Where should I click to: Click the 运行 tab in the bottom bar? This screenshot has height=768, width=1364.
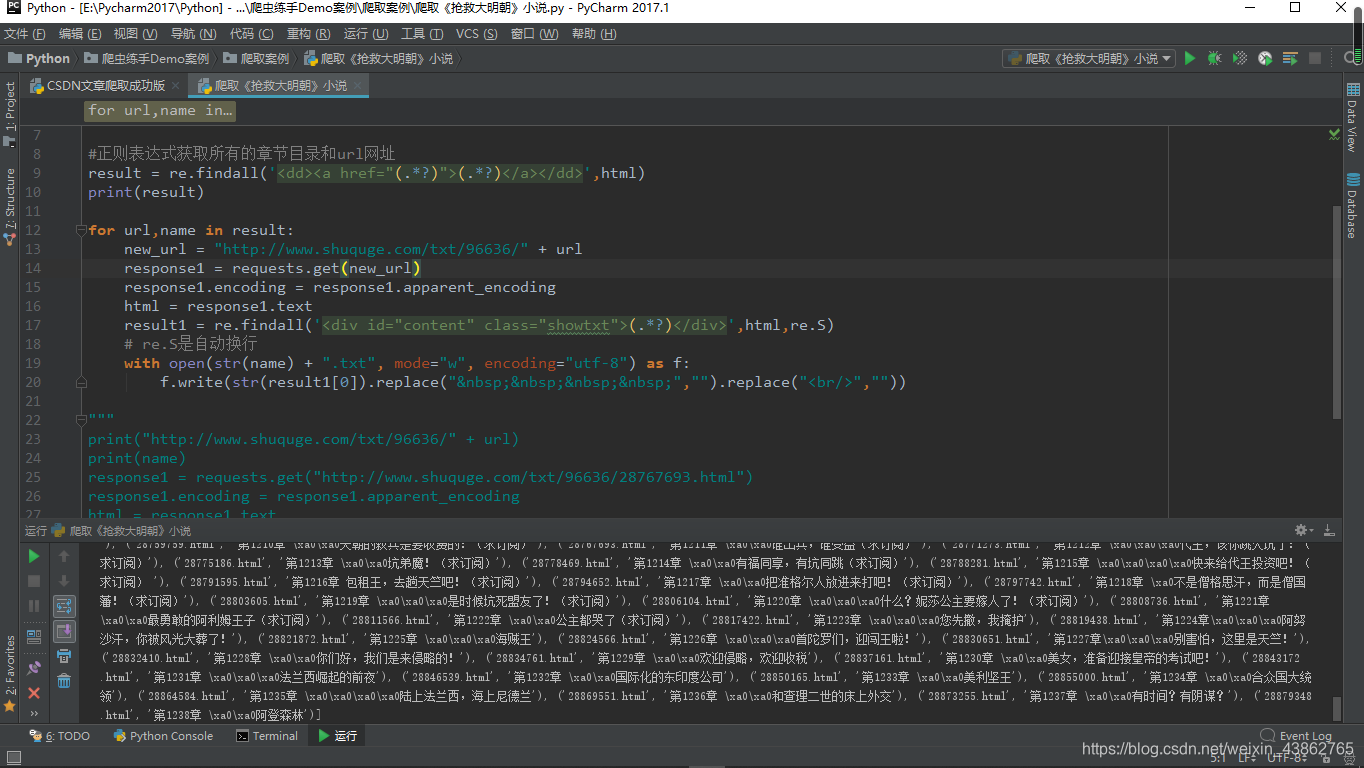(x=338, y=736)
